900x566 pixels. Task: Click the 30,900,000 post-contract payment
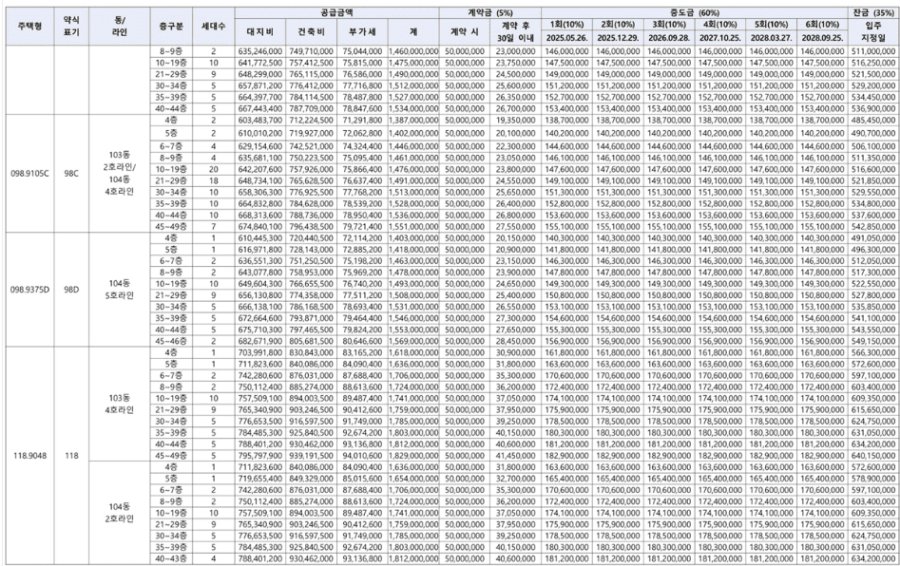tap(515, 352)
